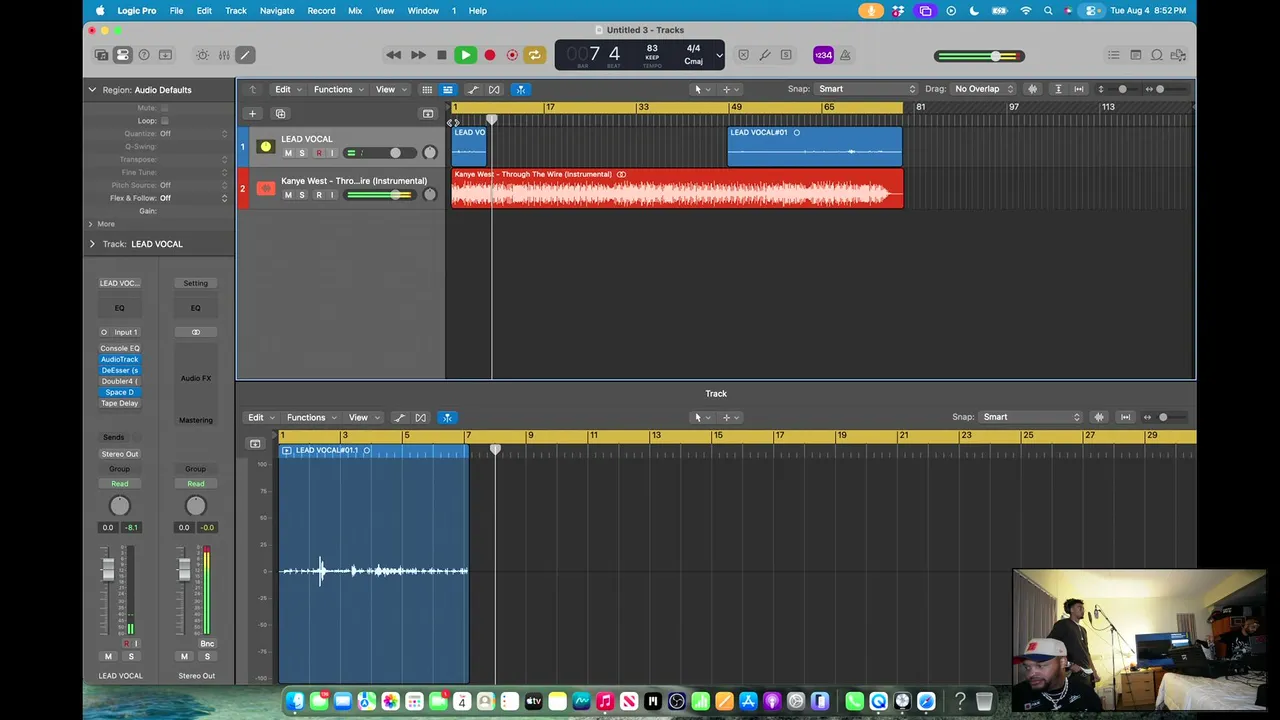The height and width of the screenshot is (720, 1280).
Task: Toggle the Metronome click
Action: tap(845, 55)
